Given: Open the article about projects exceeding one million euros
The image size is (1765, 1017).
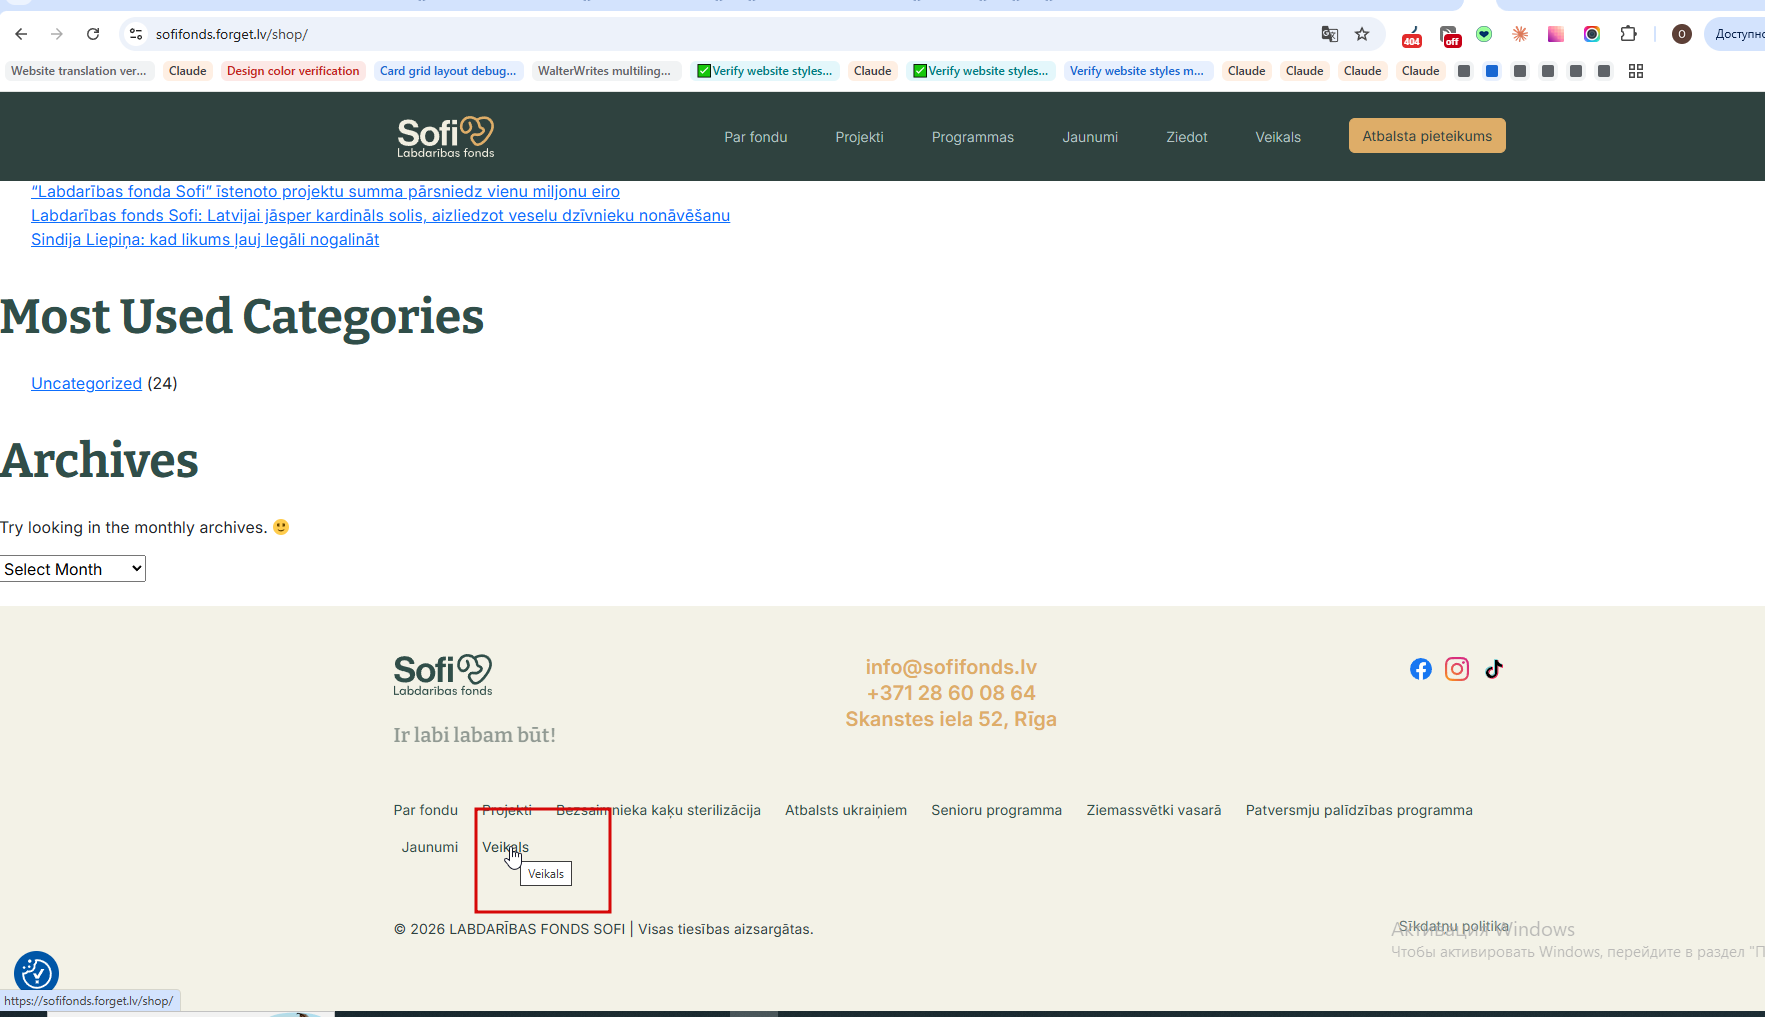Looking at the screenshot, I should 325,191.
